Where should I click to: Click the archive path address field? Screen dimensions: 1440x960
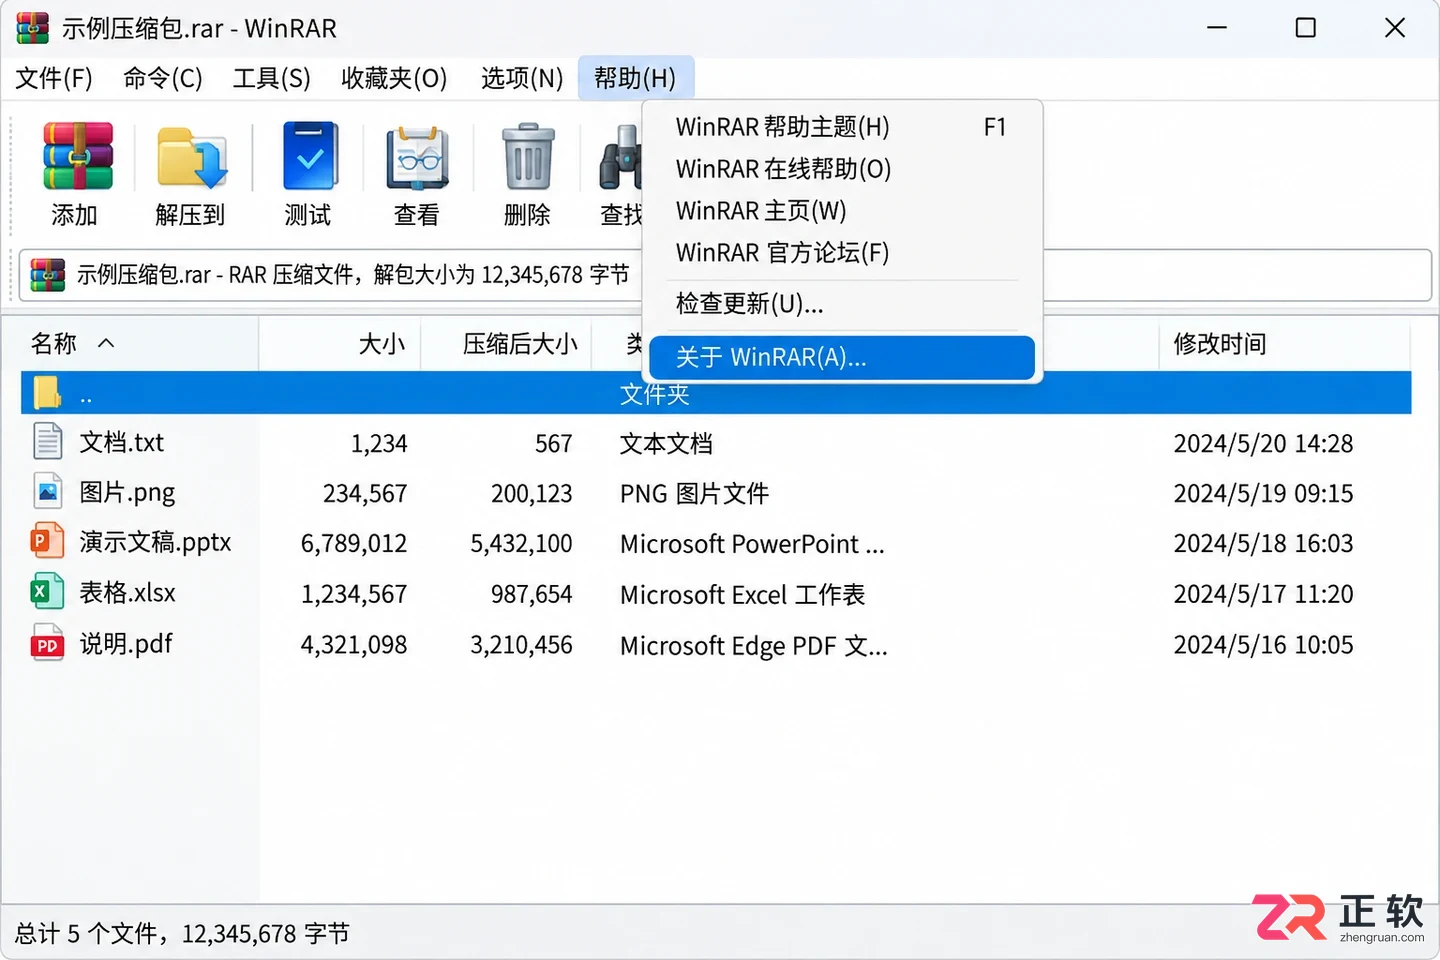coord(725,275)
